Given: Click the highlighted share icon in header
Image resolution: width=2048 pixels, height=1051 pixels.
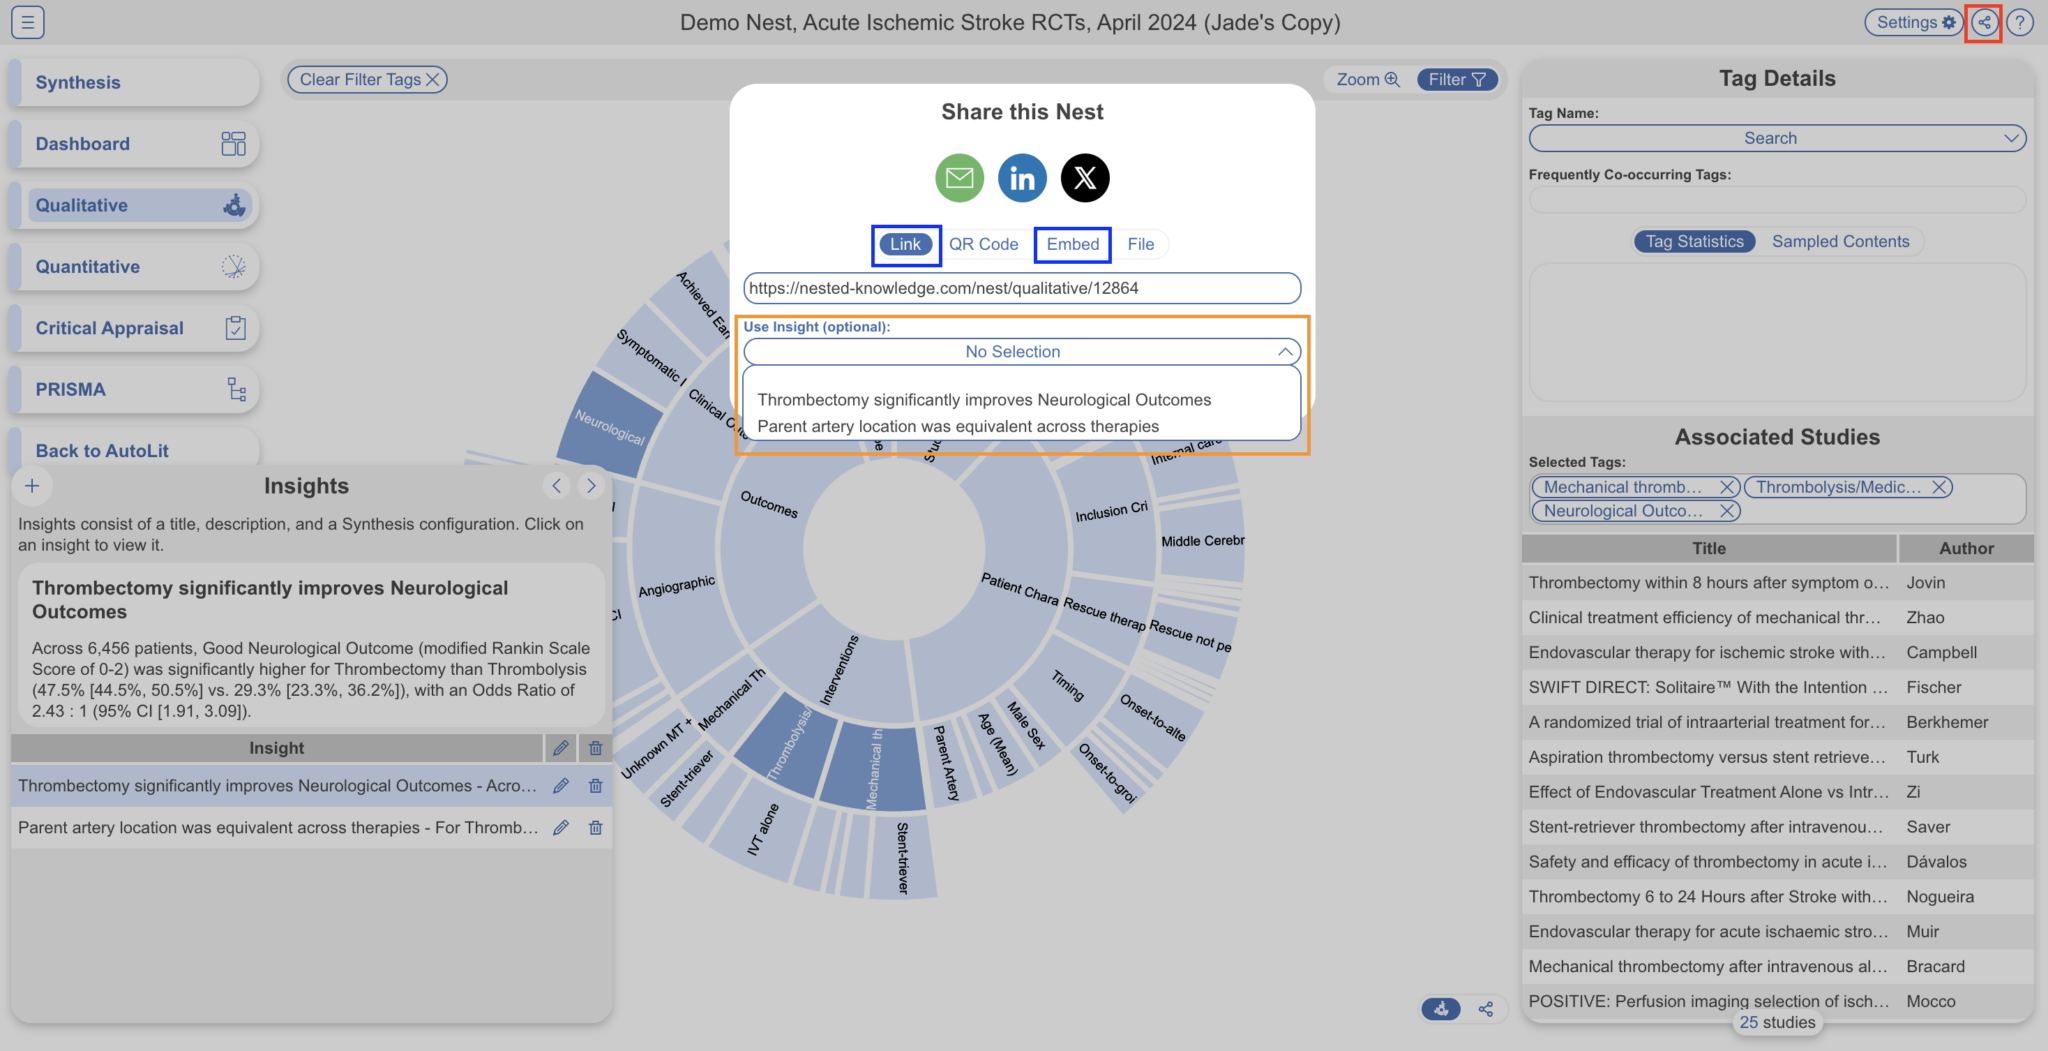Looking at the screenshot, I should pos(1984,21).
